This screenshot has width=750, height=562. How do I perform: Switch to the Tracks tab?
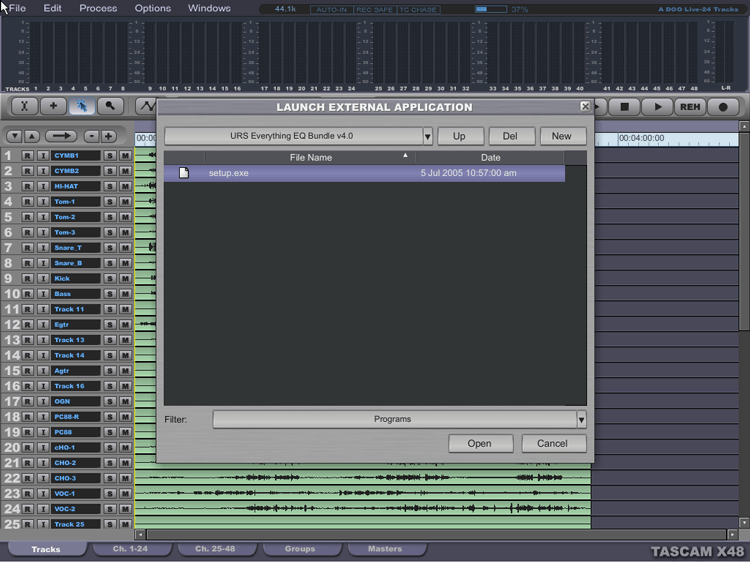46,549
